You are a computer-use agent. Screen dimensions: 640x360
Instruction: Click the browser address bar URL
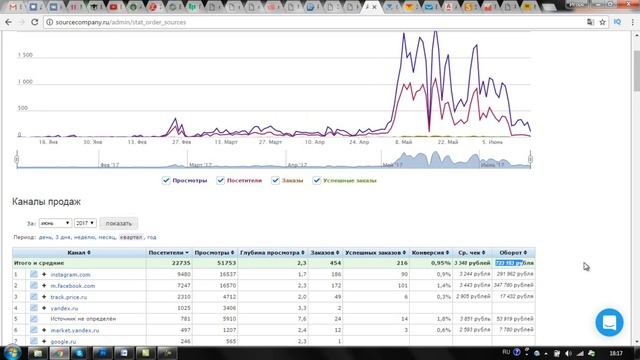tap(121, 22)
